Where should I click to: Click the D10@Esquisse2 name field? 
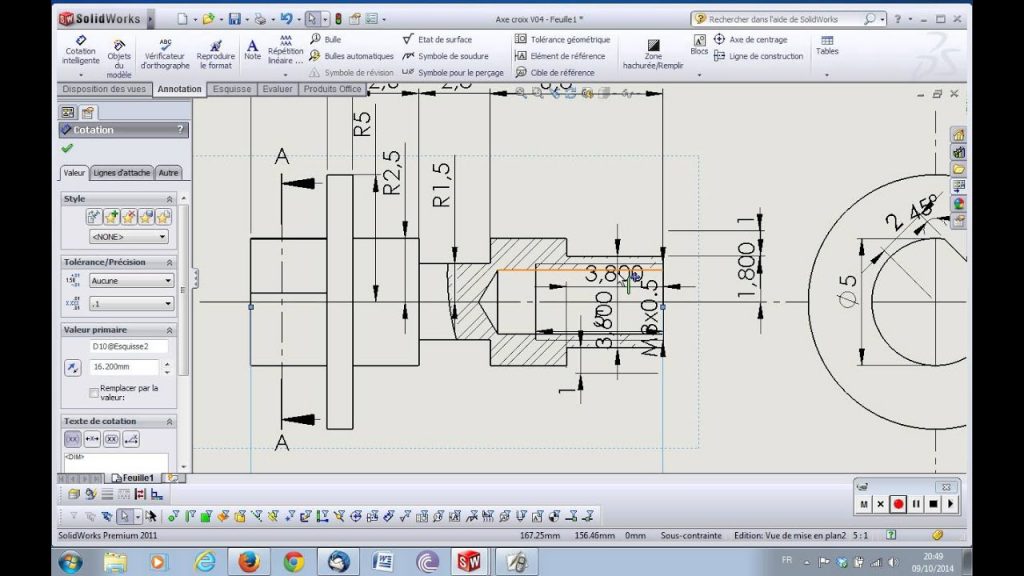pyautogui.click(x=129, y=346)
